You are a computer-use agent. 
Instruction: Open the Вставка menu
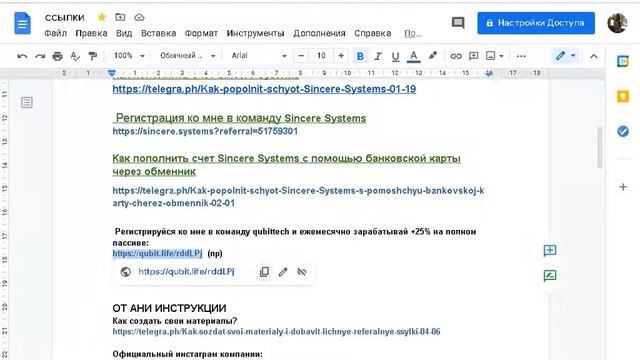158,33
